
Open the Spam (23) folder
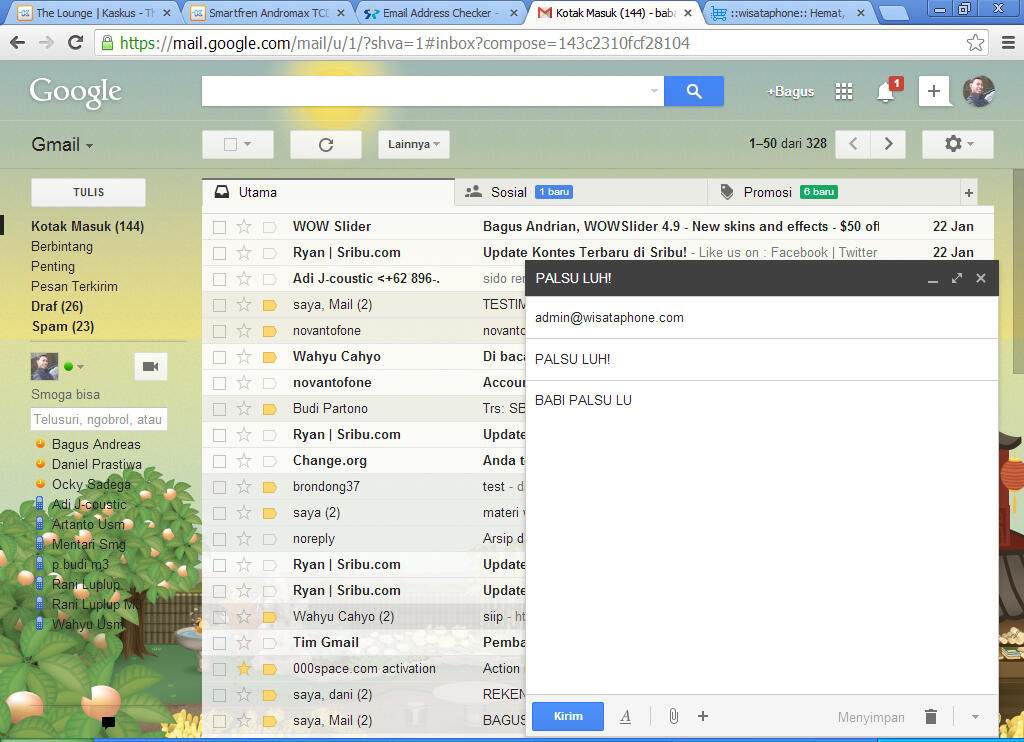[62, 326]
